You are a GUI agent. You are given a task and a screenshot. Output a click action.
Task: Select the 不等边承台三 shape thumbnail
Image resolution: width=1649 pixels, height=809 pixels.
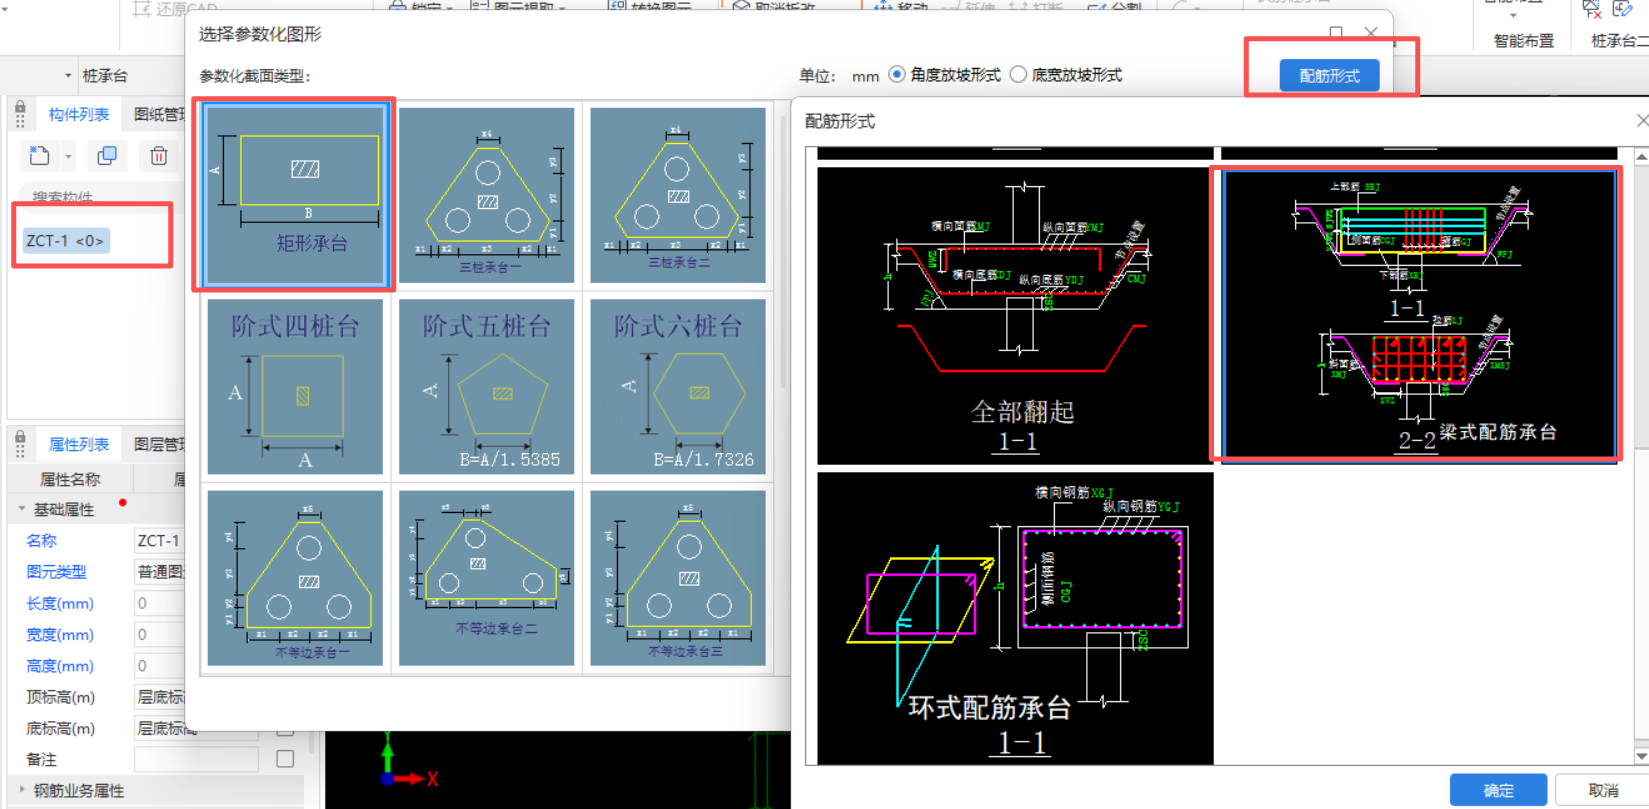tap(678, 578)
